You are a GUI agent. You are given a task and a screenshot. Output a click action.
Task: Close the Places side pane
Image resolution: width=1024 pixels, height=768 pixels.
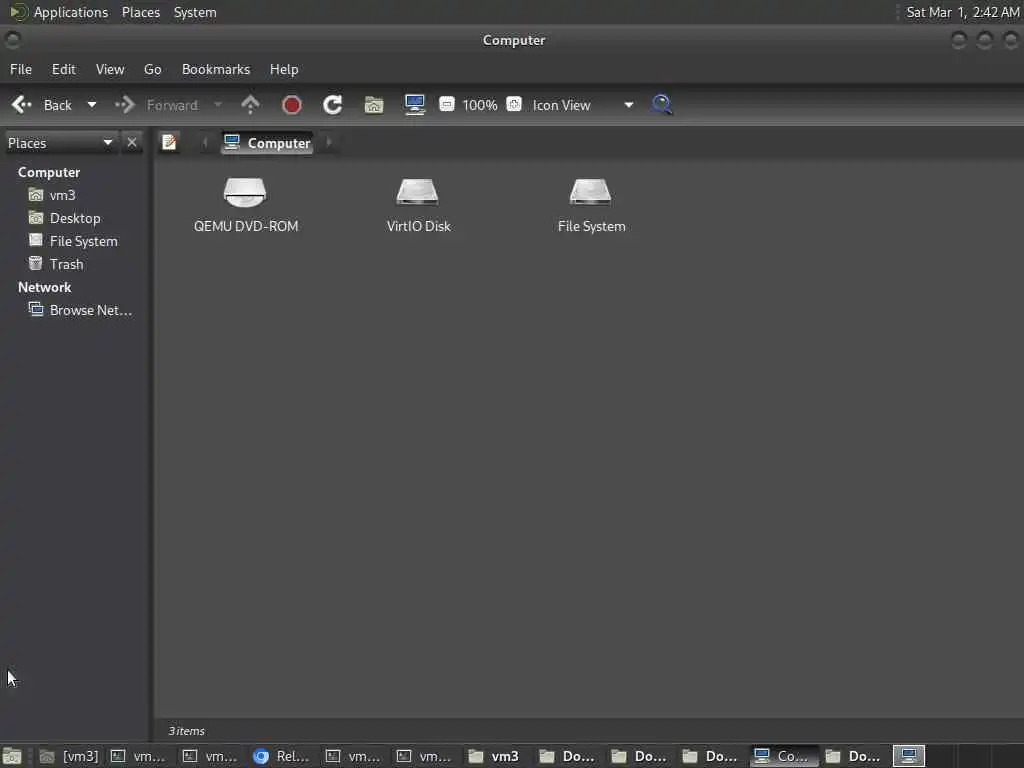point(132,142)
